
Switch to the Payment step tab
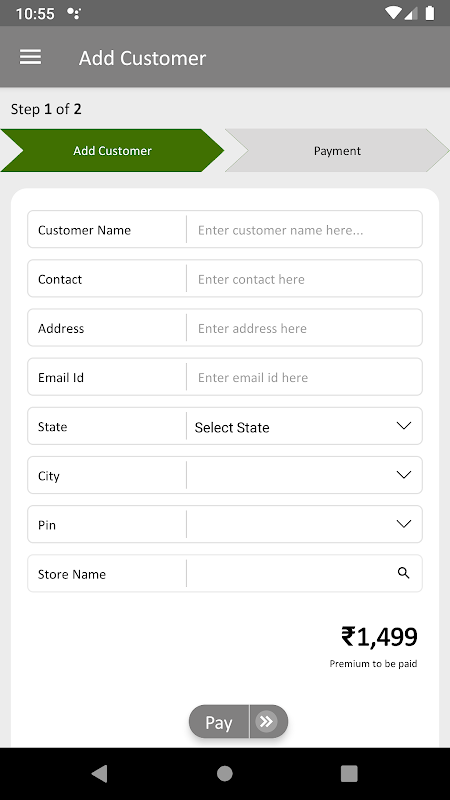[337, 151]
